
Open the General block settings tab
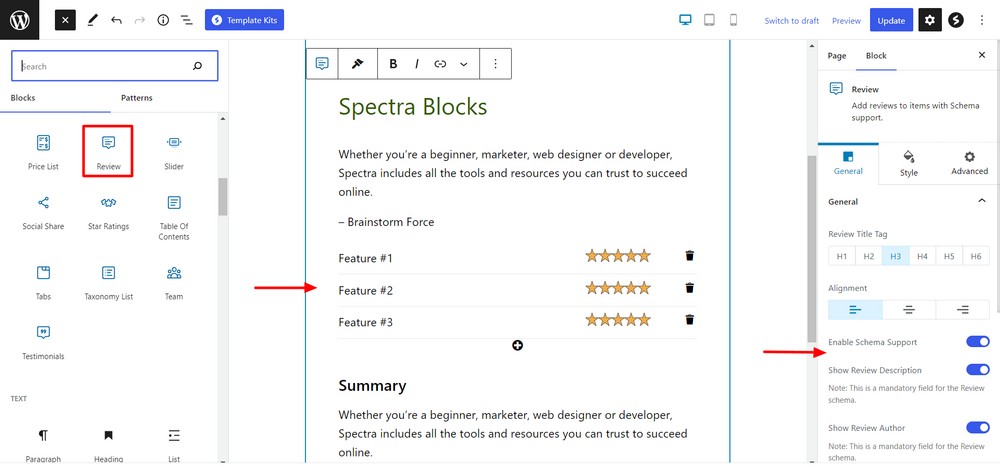[x=848, y=163]
